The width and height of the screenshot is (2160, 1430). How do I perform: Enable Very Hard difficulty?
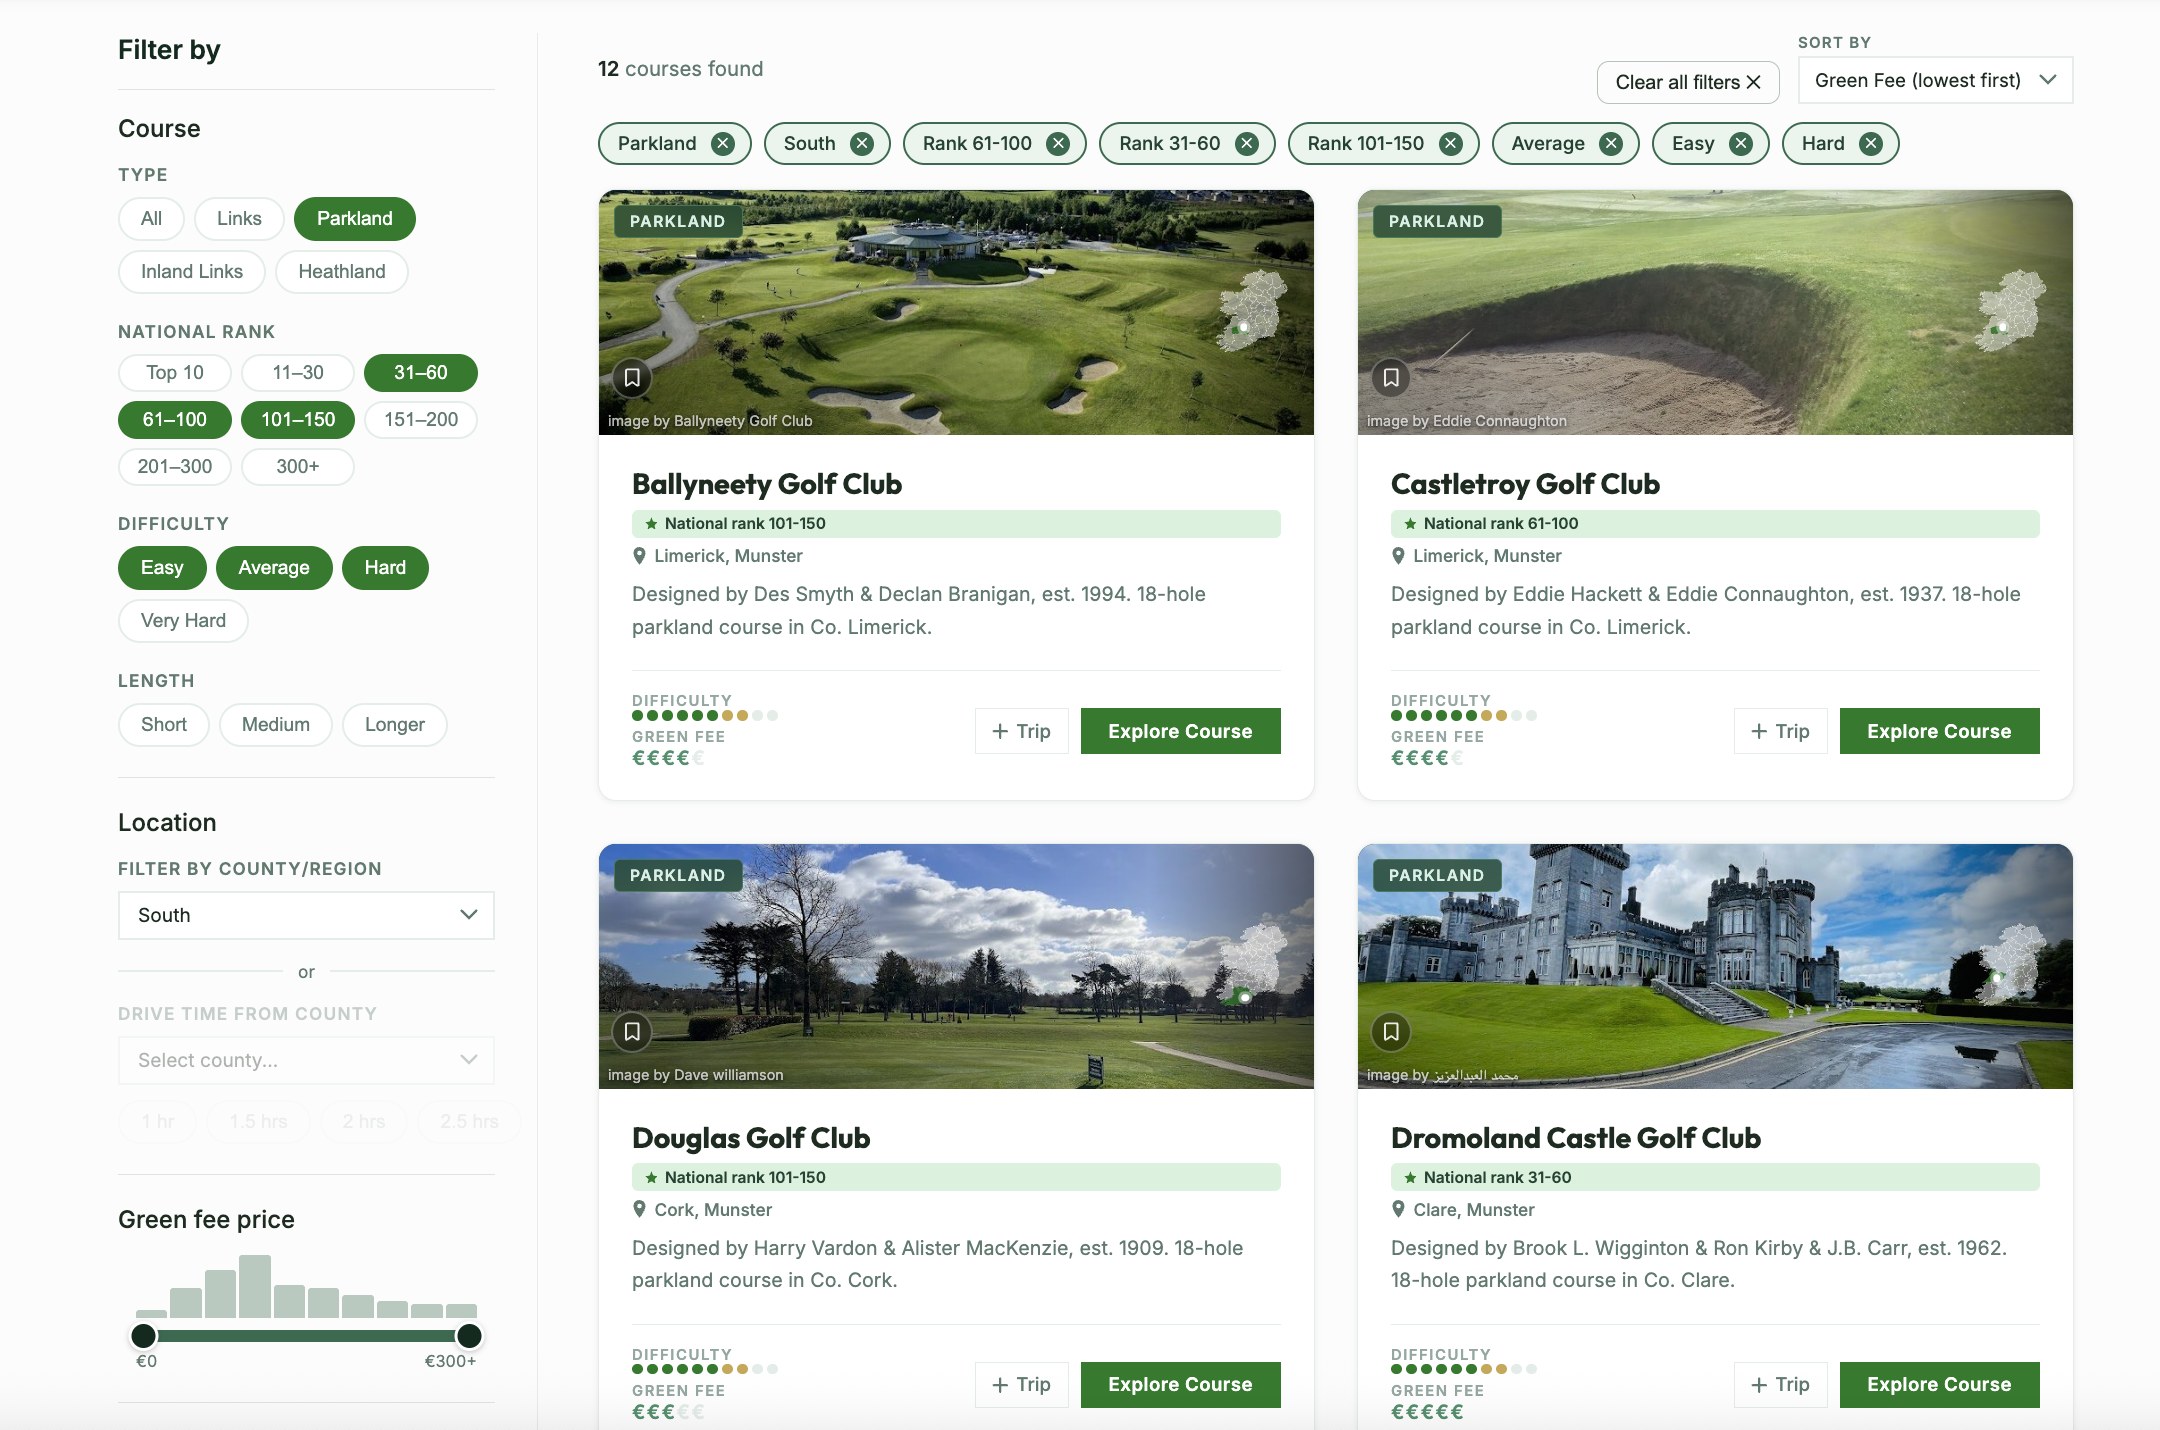click(183, 621)
